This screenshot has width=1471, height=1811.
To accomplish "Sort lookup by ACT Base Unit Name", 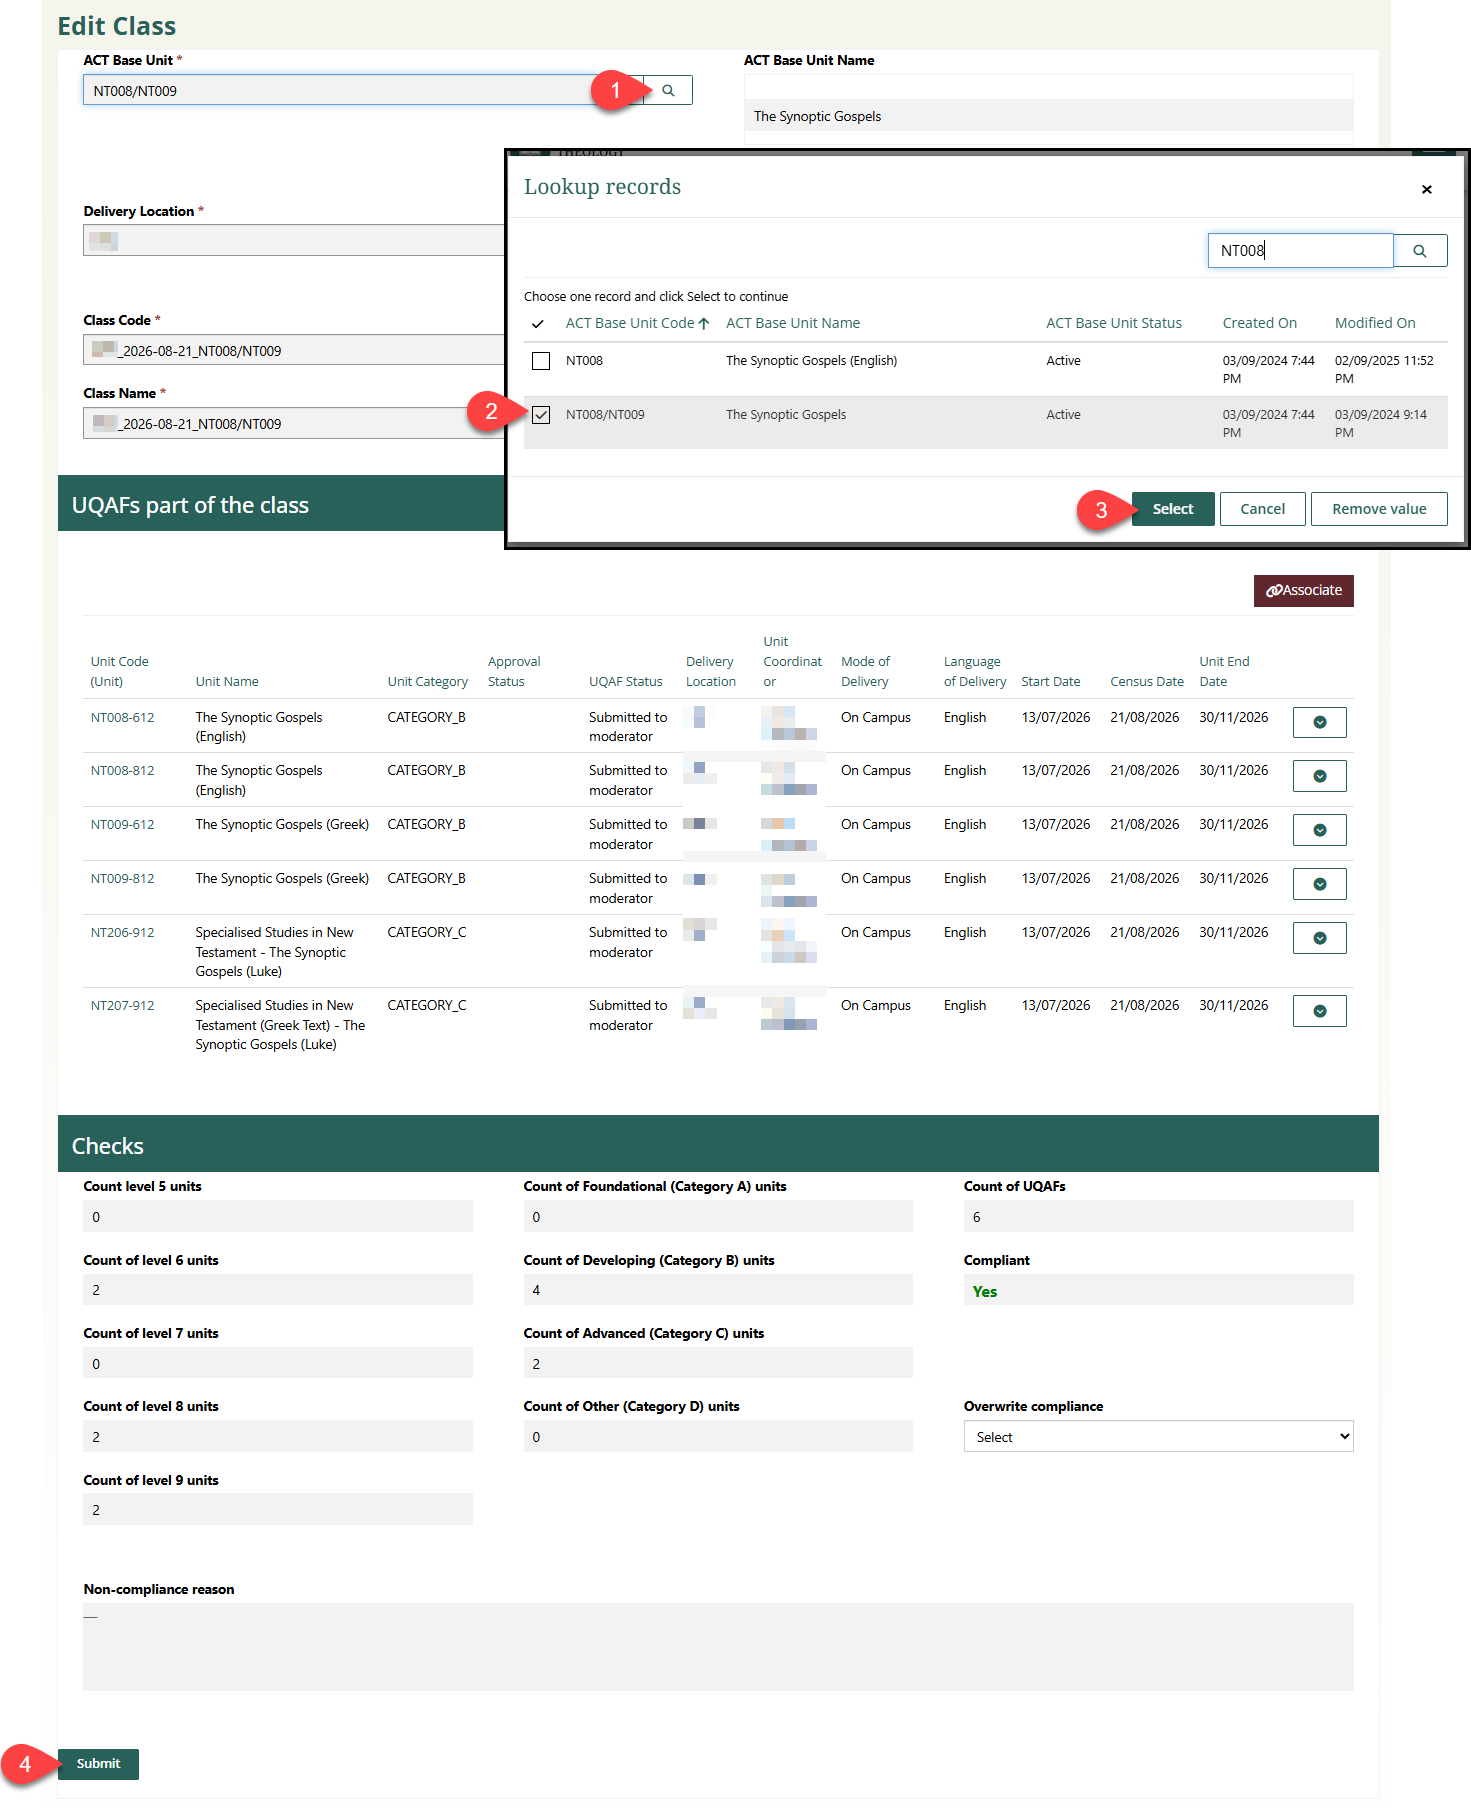I will click(x=793, y=323).
